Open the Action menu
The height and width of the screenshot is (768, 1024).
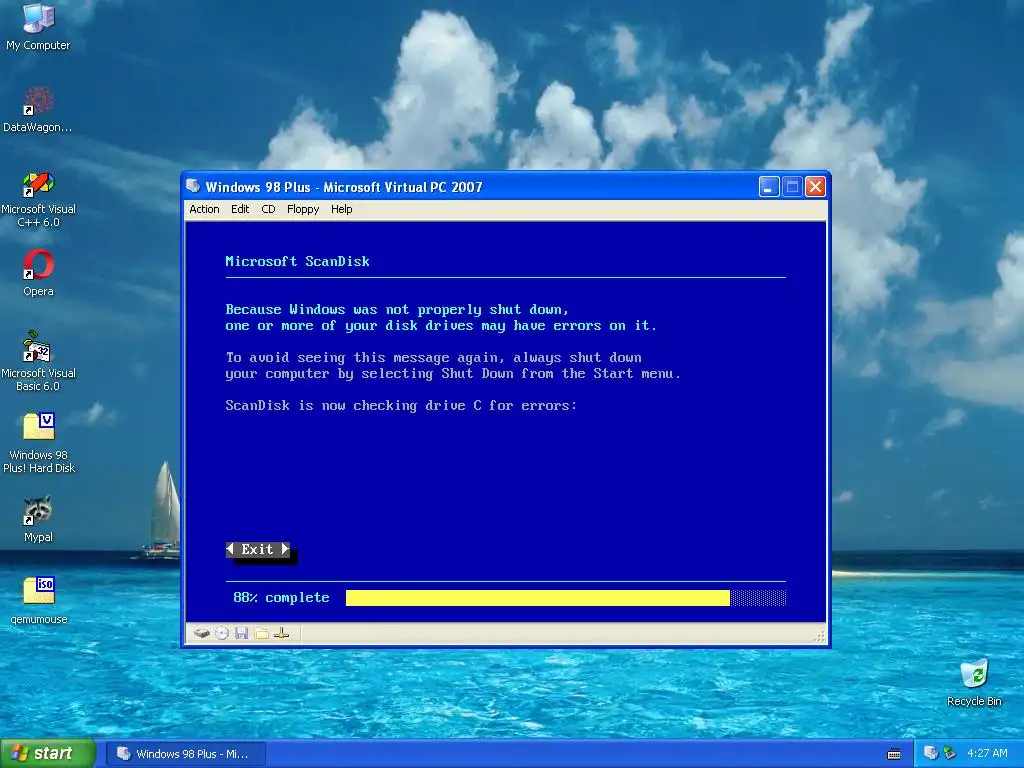[204, 209]
